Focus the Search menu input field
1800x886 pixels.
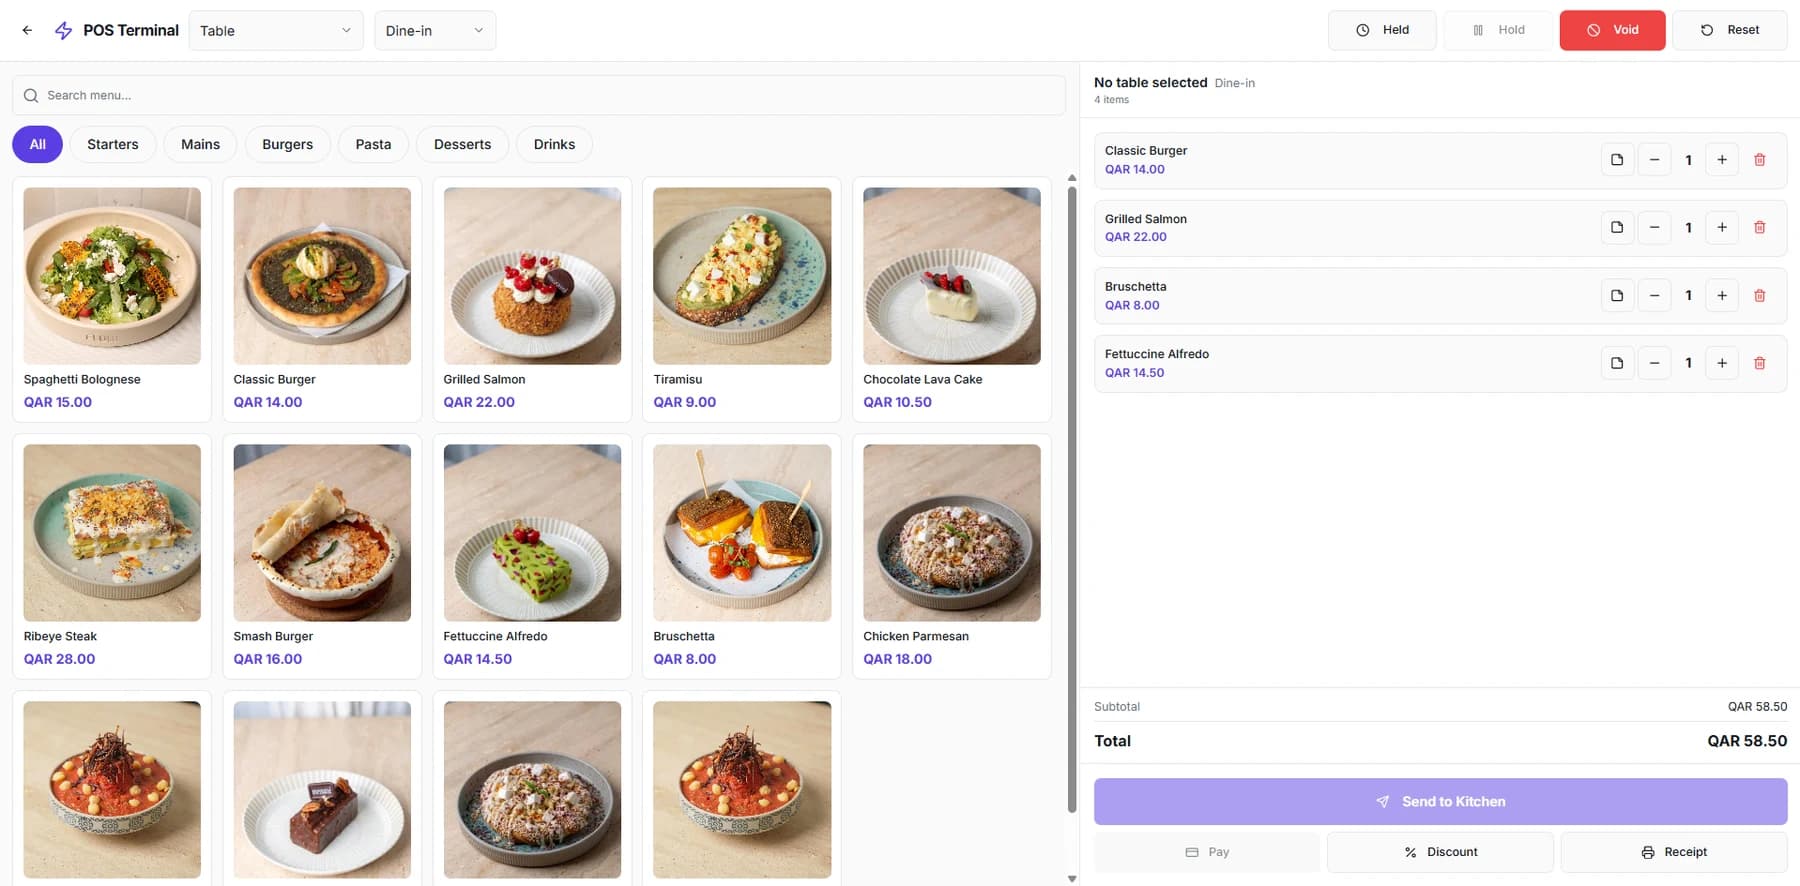coord(538,95)
